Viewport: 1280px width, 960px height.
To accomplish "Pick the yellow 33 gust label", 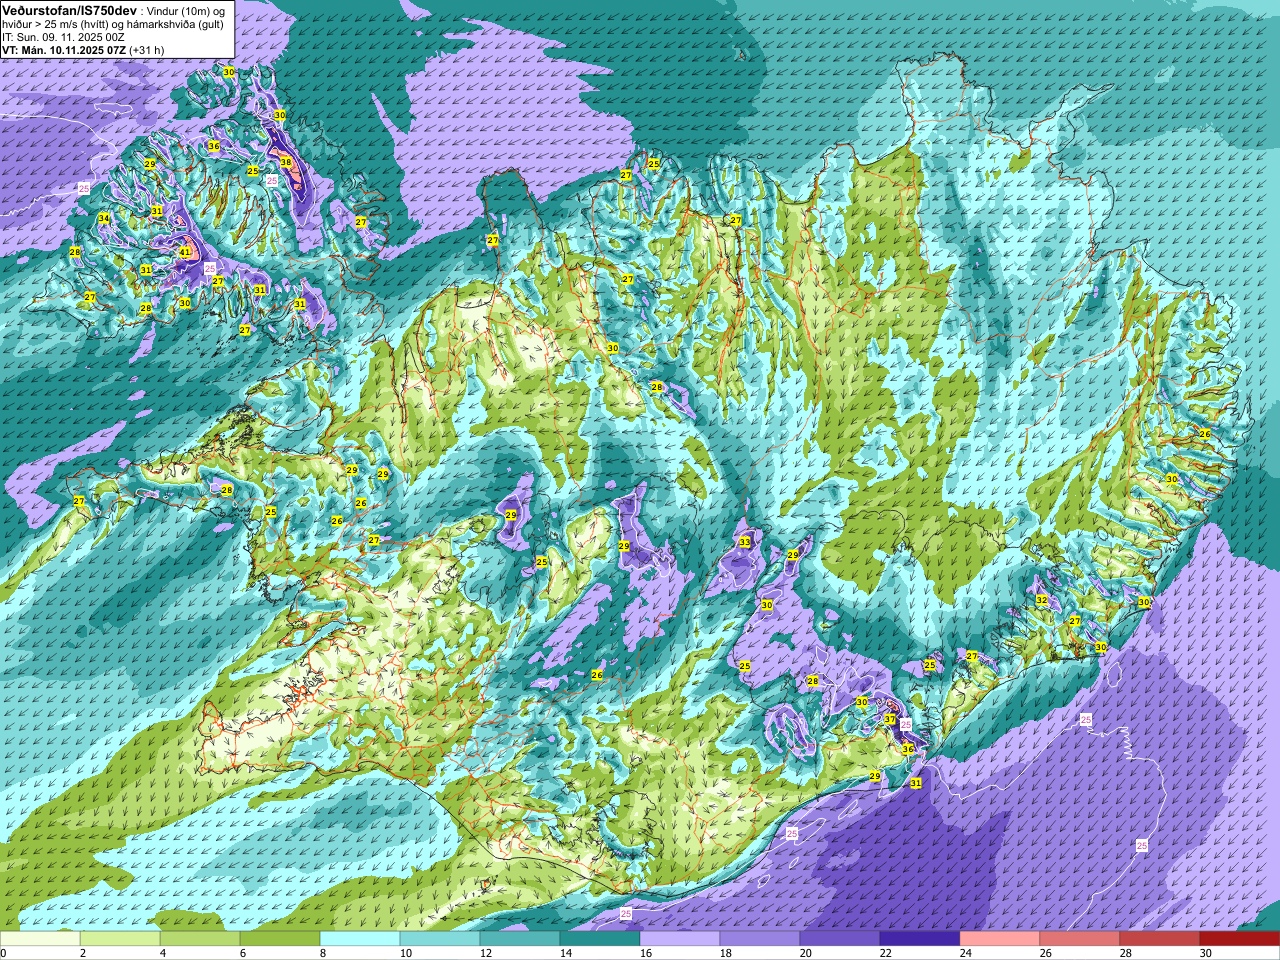I will click(x=744, y=542).
